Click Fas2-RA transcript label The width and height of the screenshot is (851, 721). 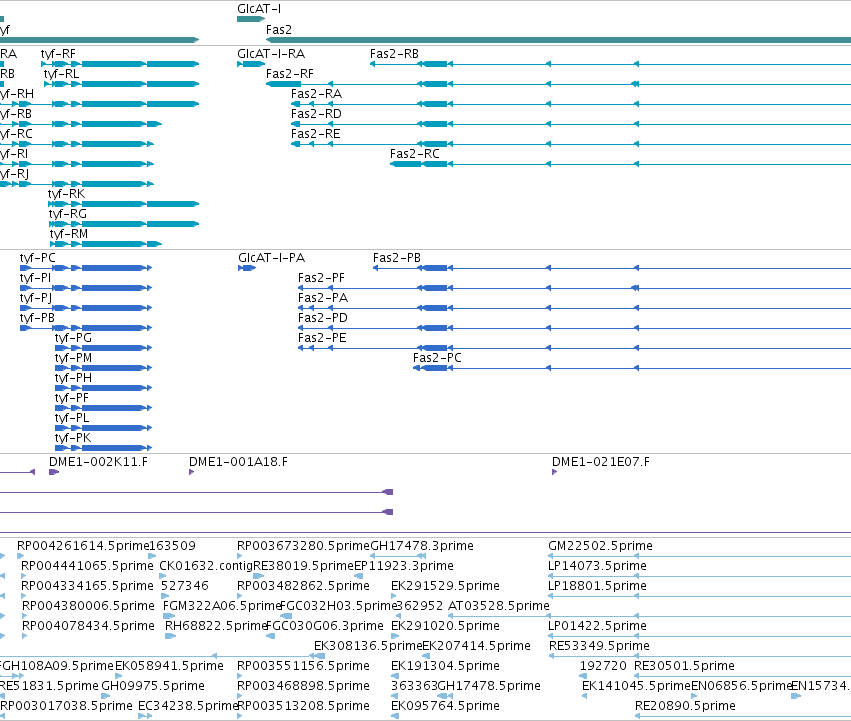(316, 94)
